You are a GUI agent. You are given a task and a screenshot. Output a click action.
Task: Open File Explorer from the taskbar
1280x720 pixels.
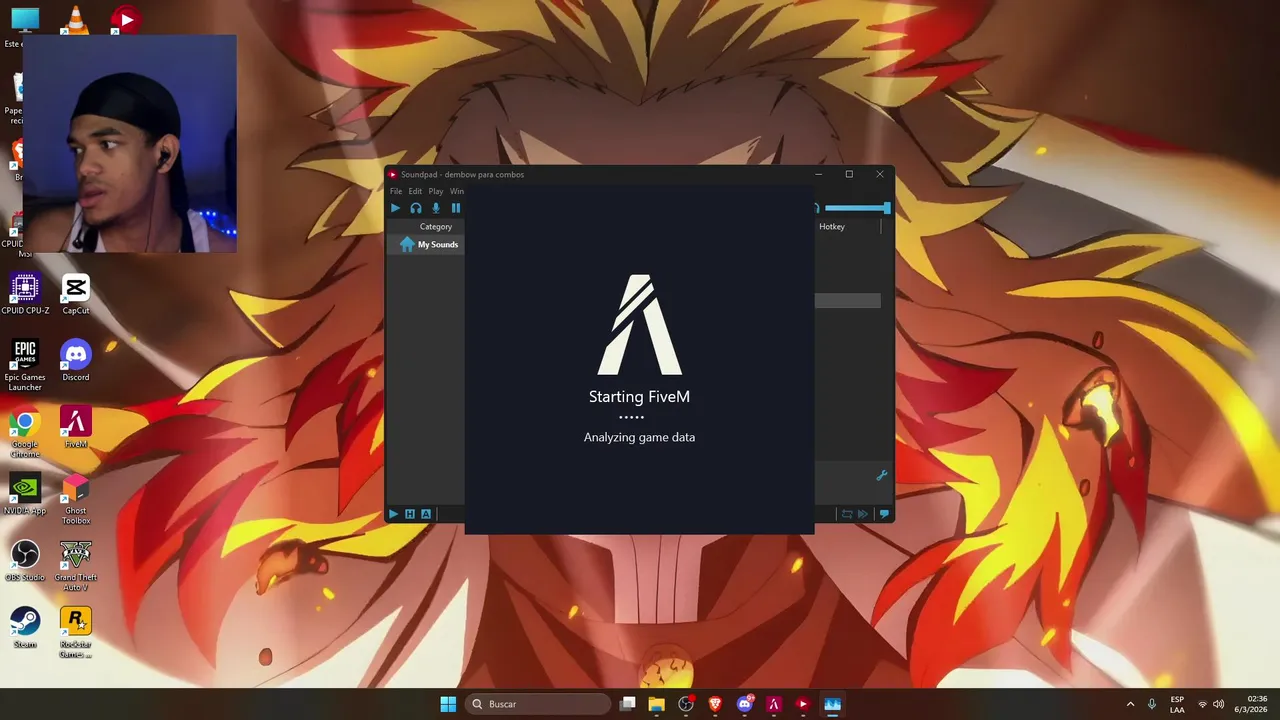[656, 704]
